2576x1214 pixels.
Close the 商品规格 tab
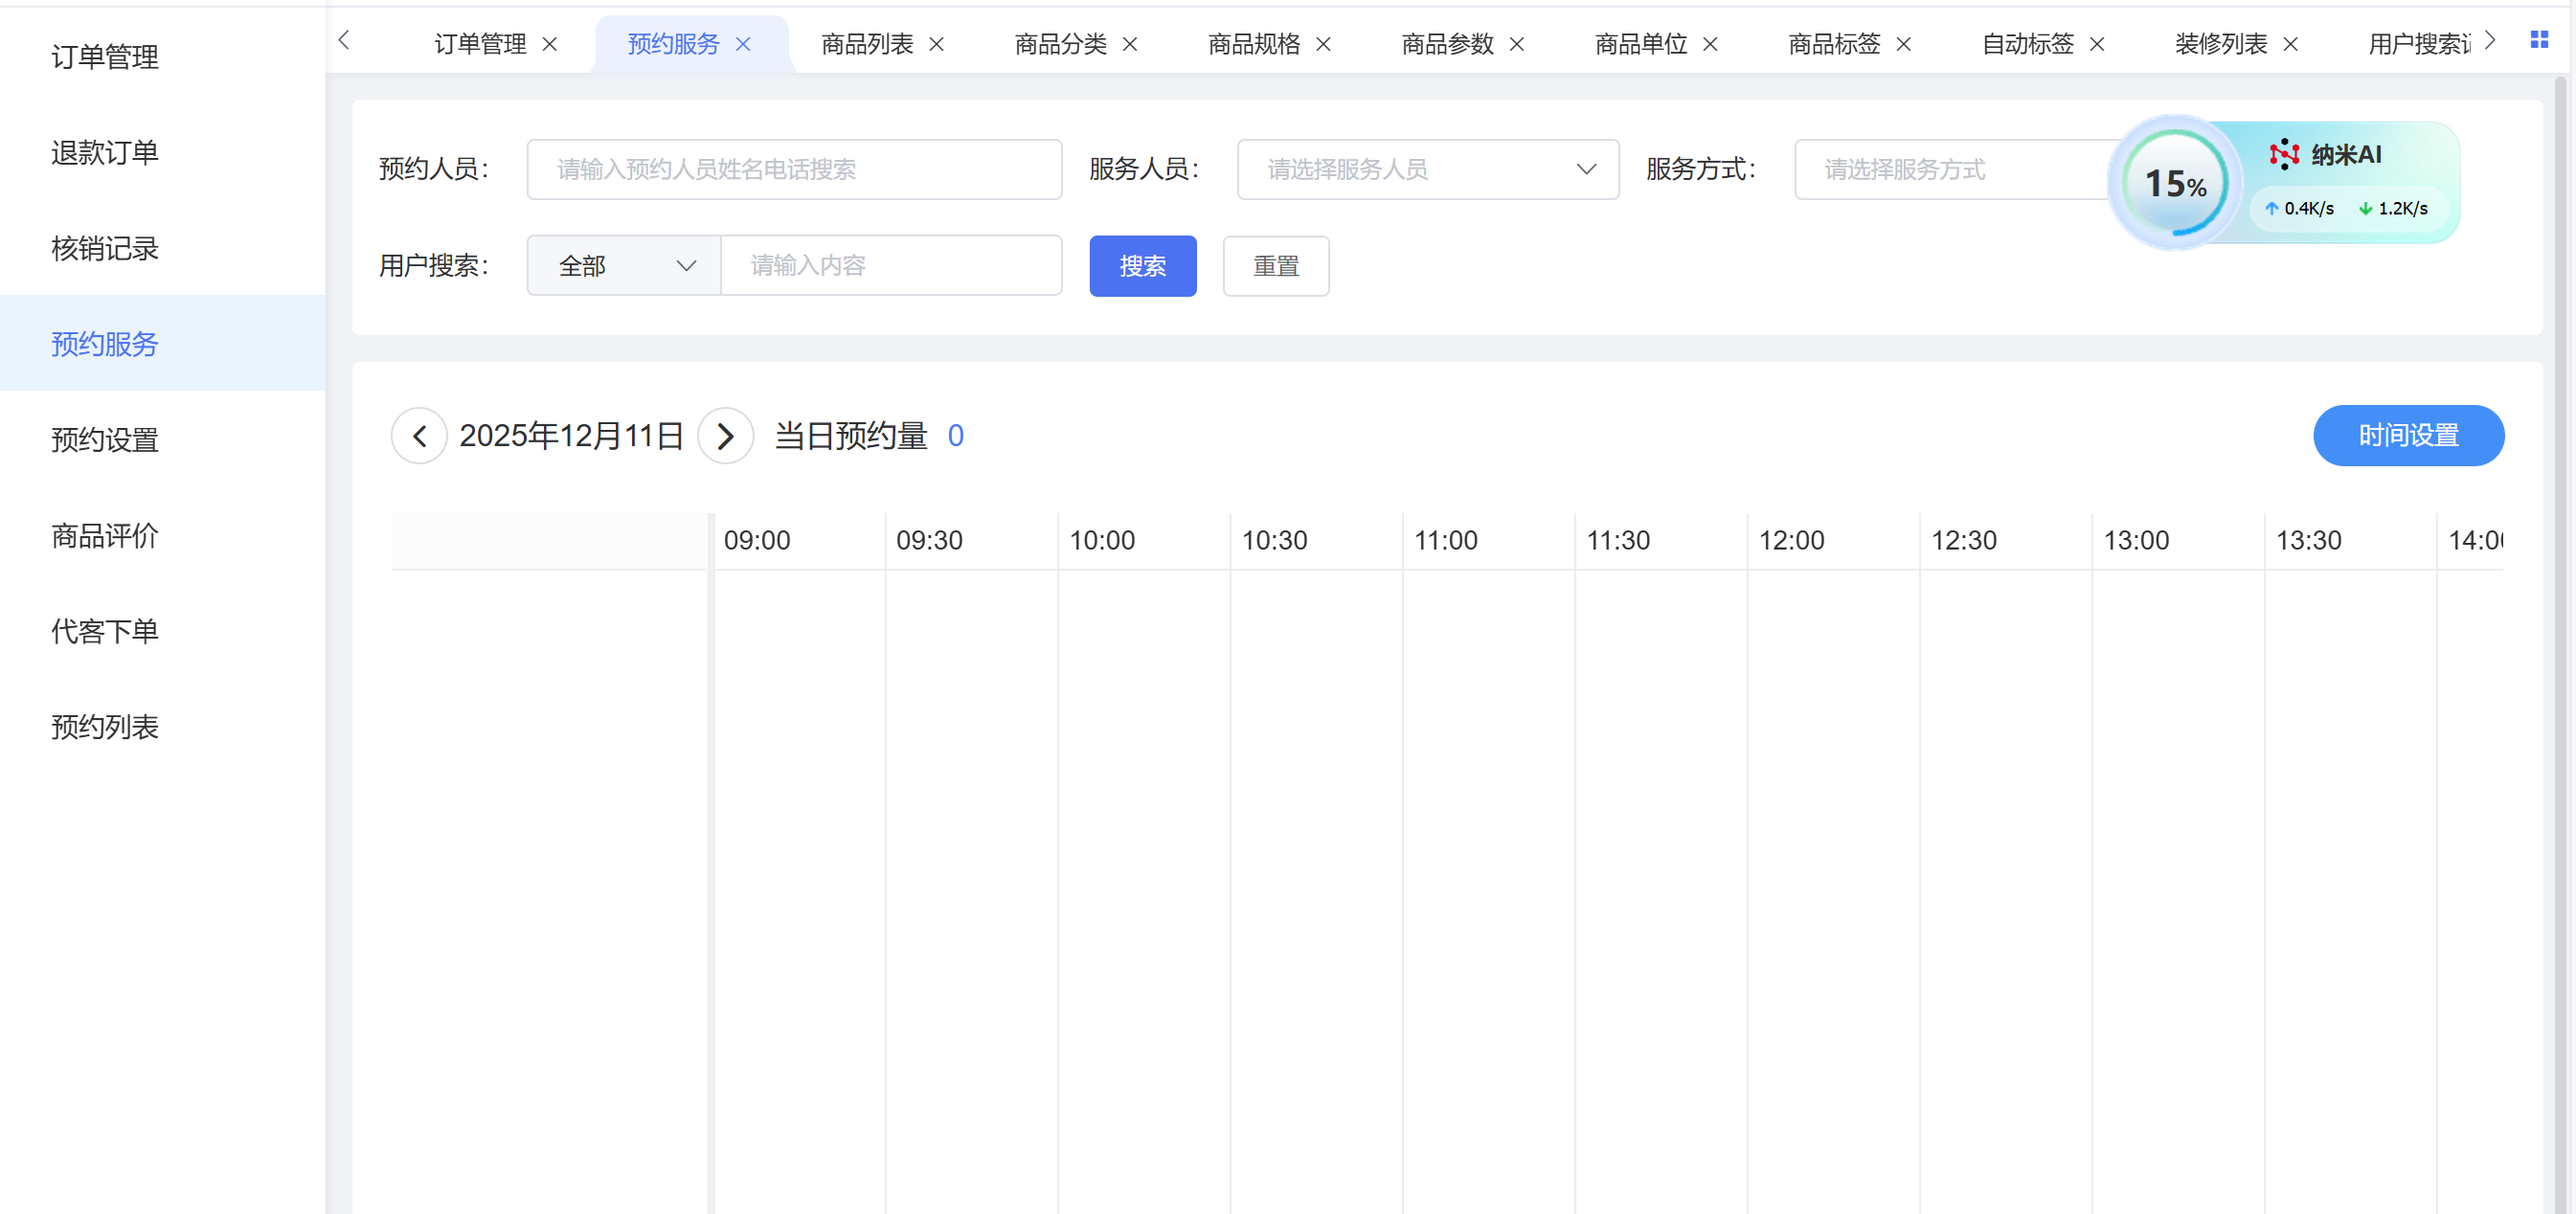(1323, 44)
